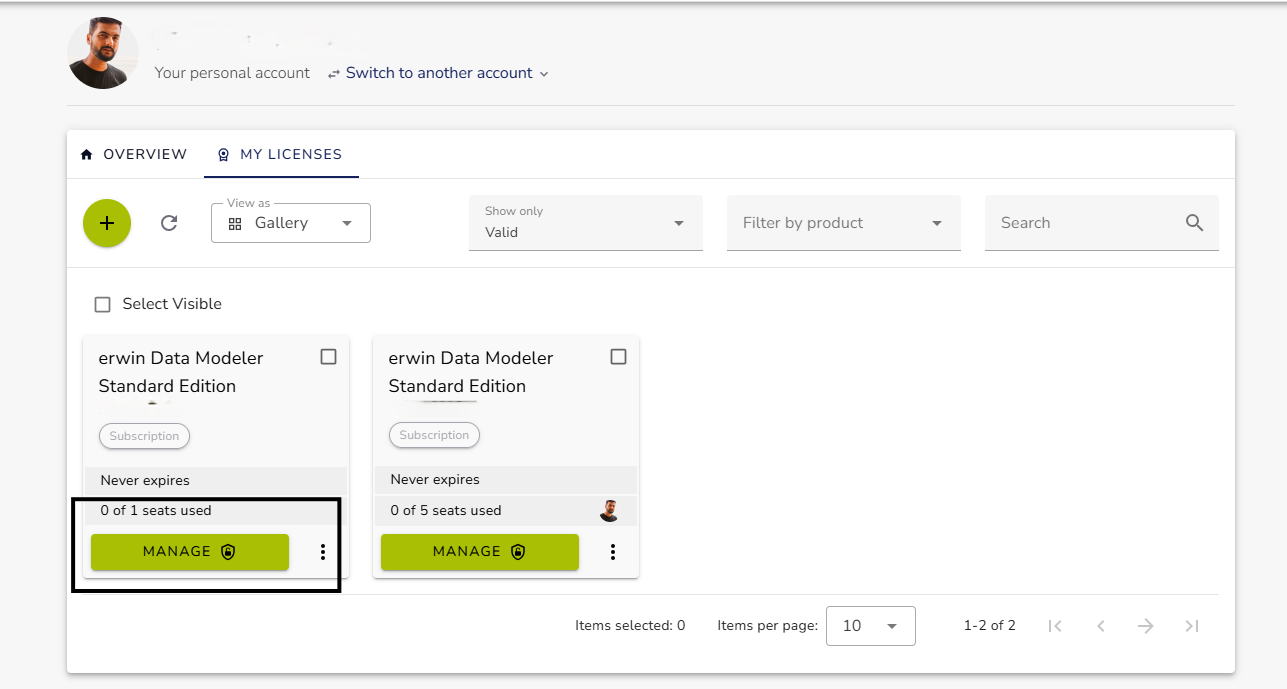Click 'Your personal account' text
This screenshot has width=1287, height=689.
click(232, 73)
